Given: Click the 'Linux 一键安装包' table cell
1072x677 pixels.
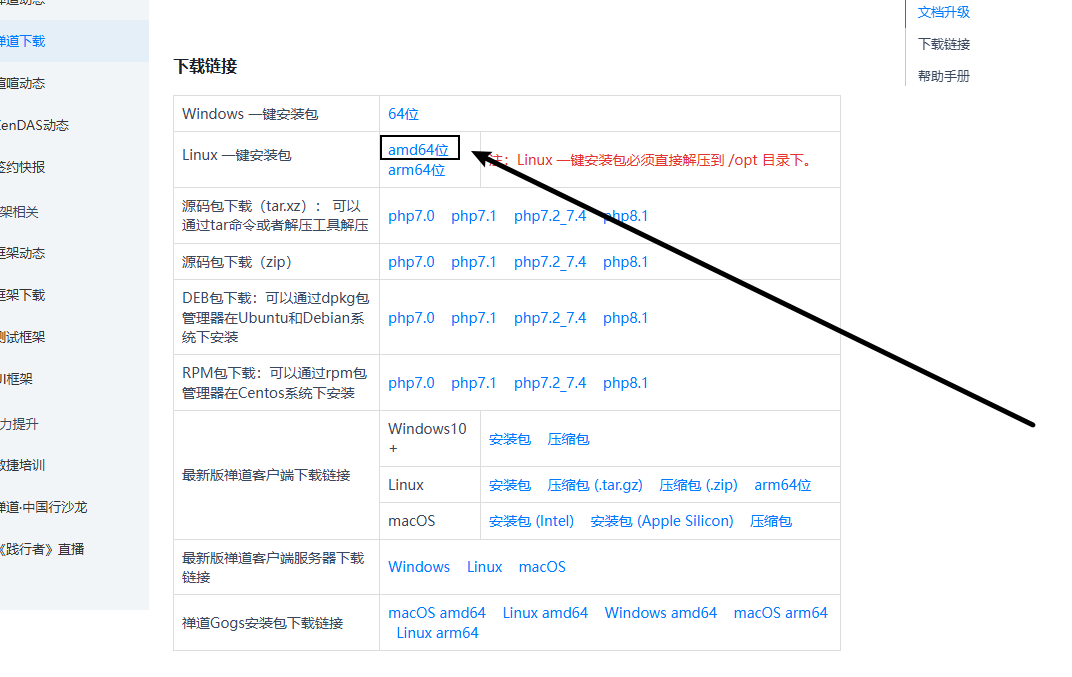Looking at the screenshot, I should click(276, 159).
